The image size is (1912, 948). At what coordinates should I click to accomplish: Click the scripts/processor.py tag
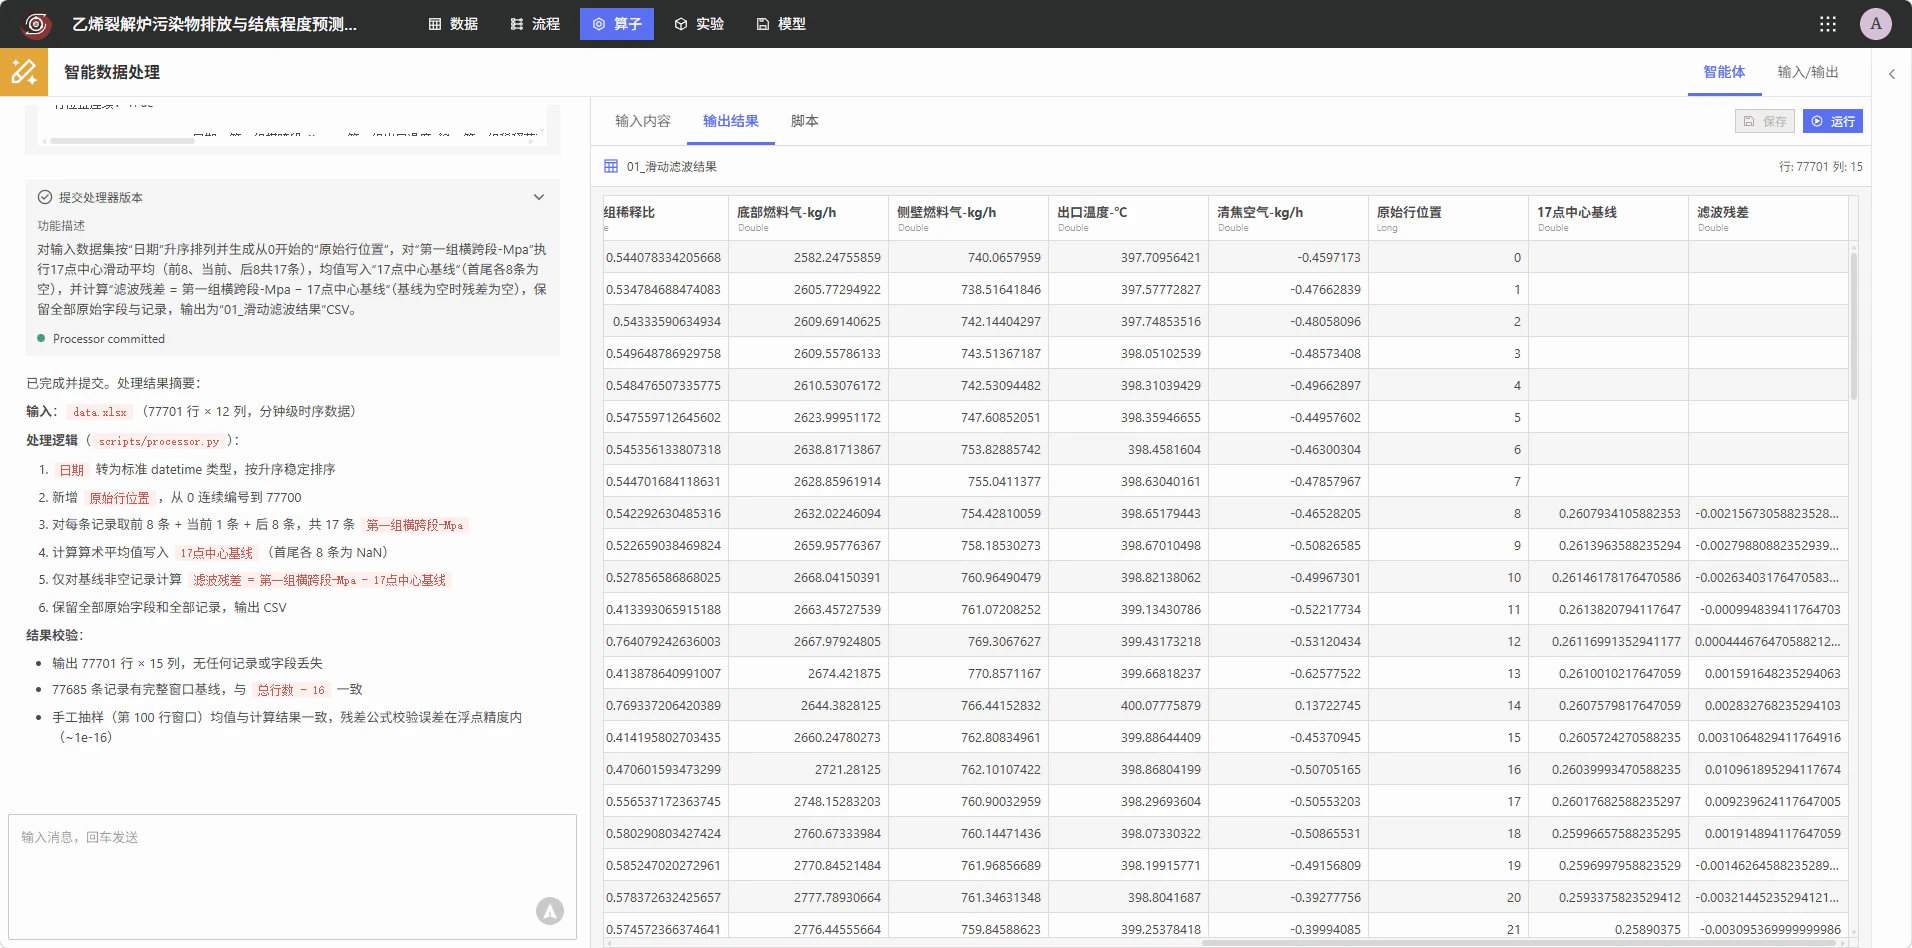click(159, 441)
